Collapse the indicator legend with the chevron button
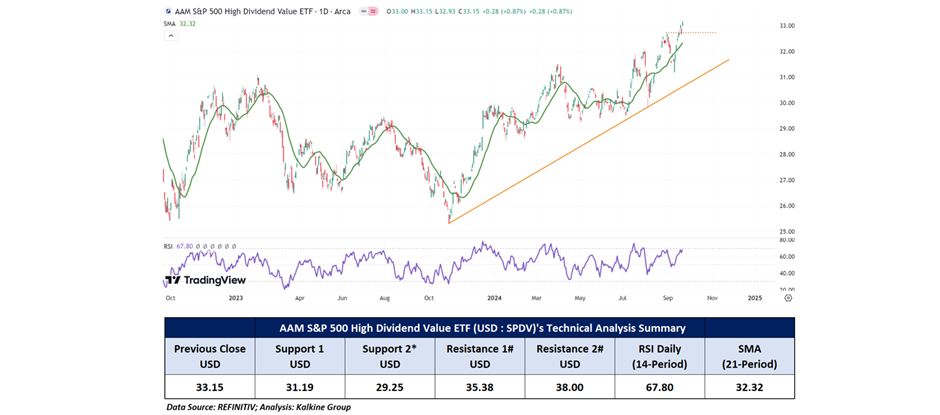The height and width of the screenshot is (415, 940). (x=170, y=36)
